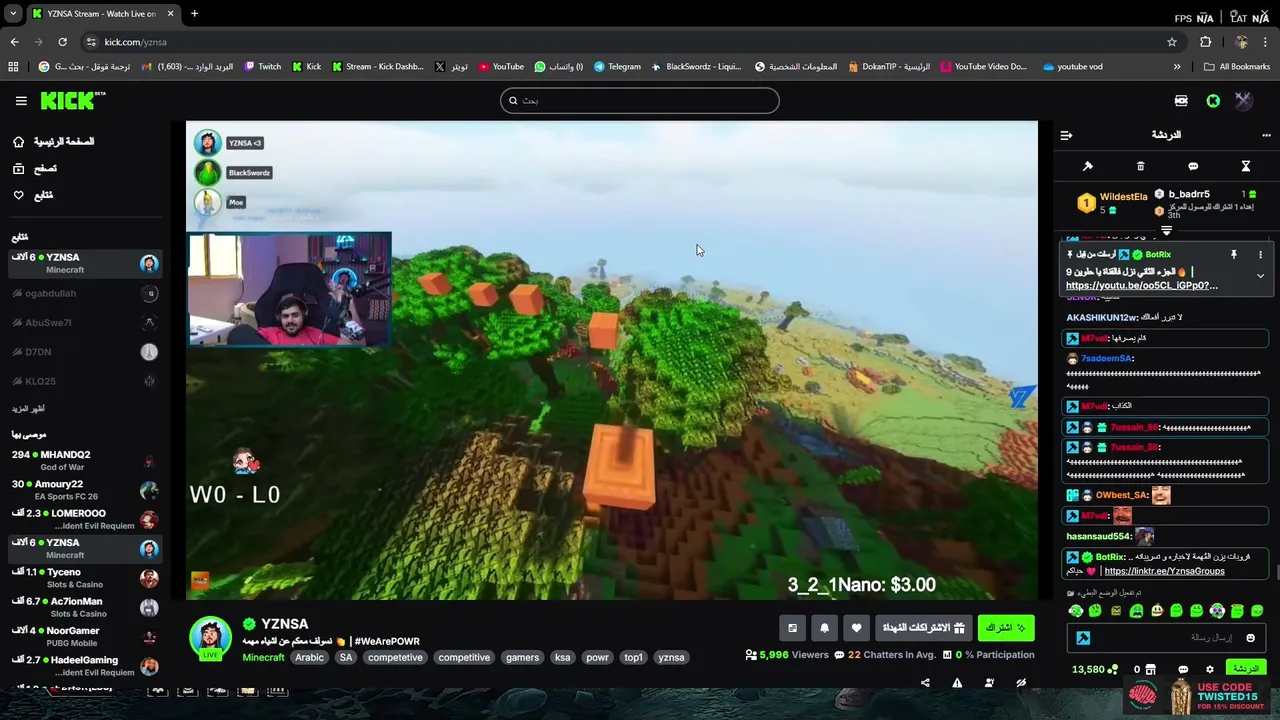Open the Kick hamburger sidebar menu
Image resolution: width=1280 pixels, height=720 pixels.
coord(21,100)
